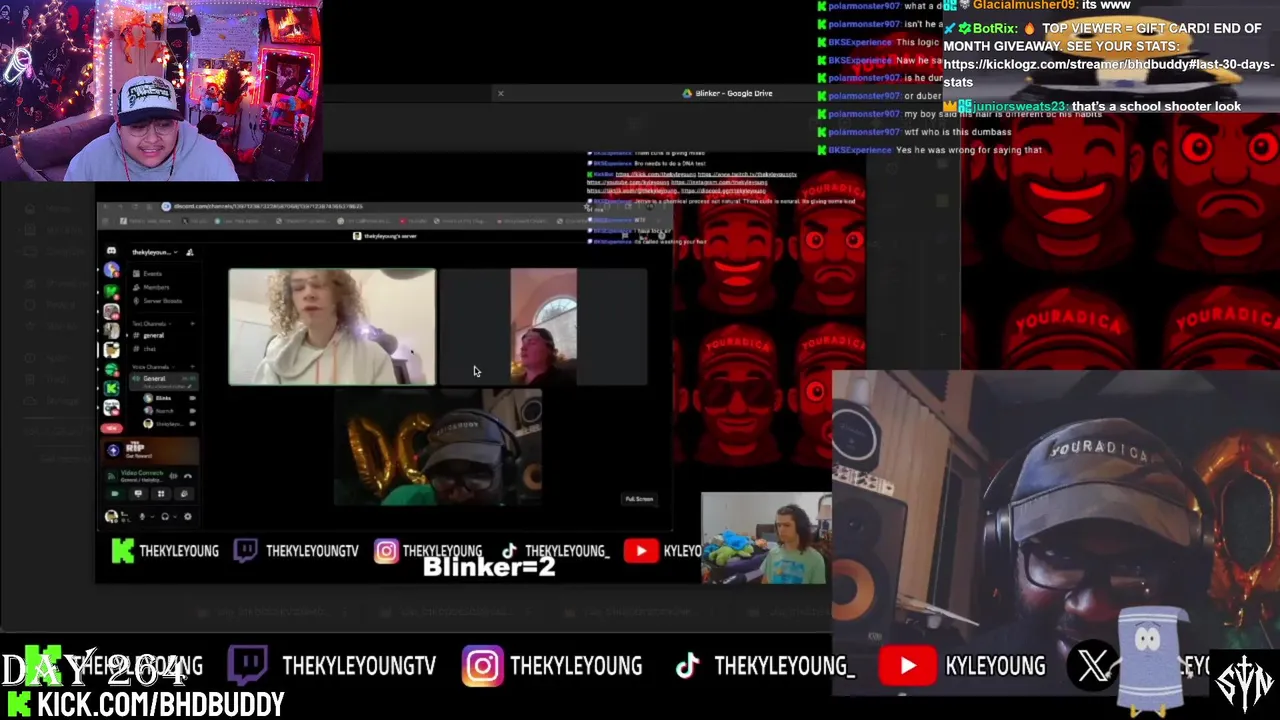Mute the microphone in Discord

141,516
